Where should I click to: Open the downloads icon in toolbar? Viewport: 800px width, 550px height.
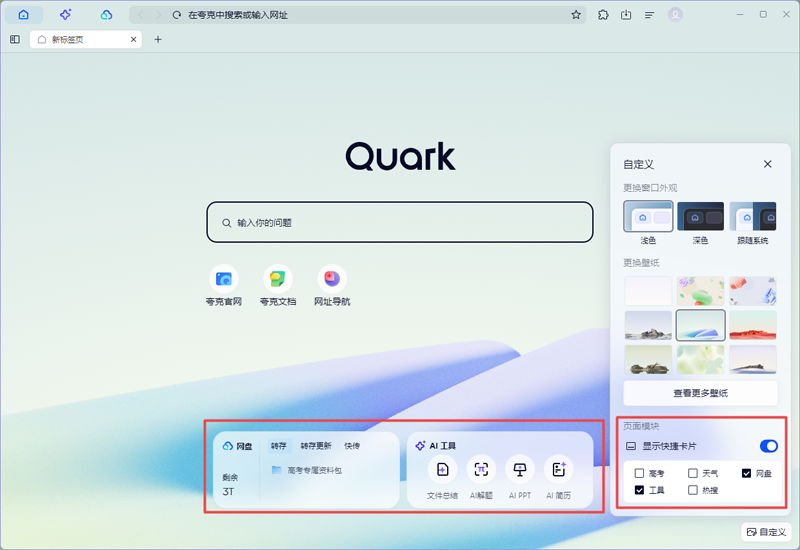click(x=626, y=15)
